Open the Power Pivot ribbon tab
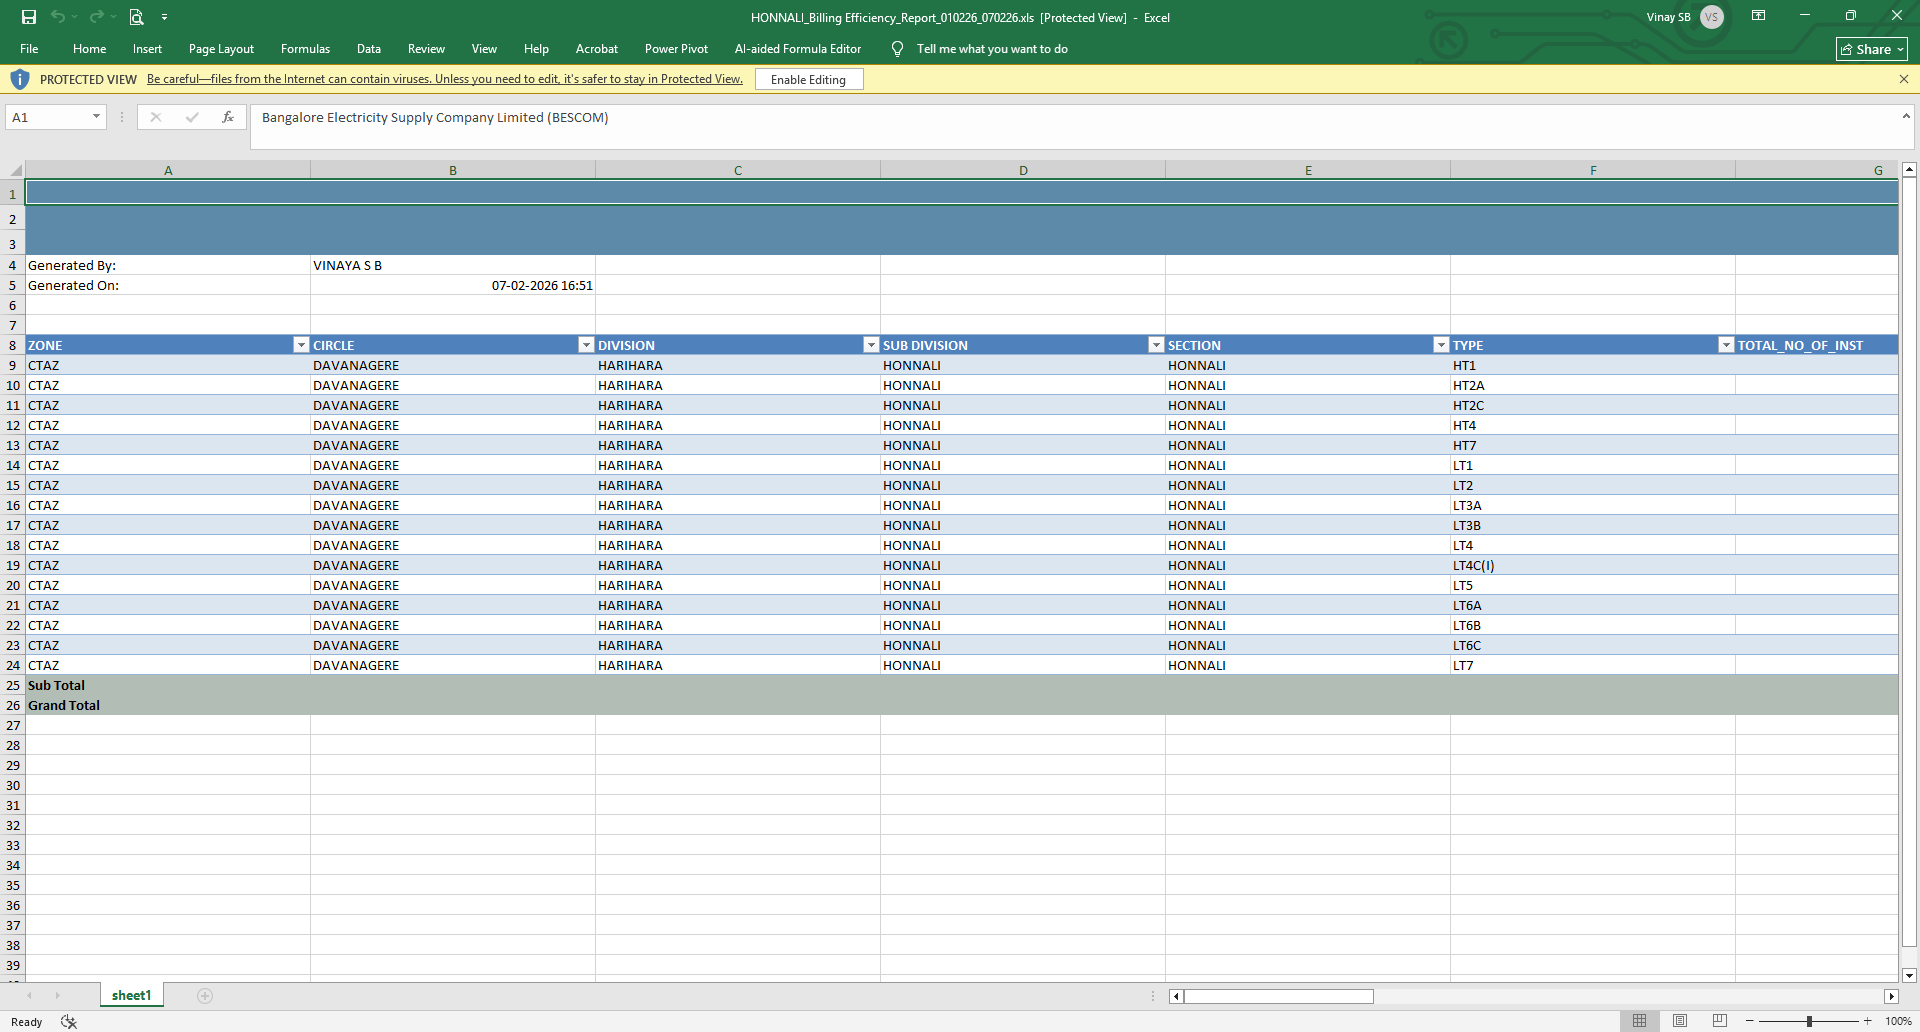Image resolution: width=1920 pixels, height=1032 pixels. 676,49
